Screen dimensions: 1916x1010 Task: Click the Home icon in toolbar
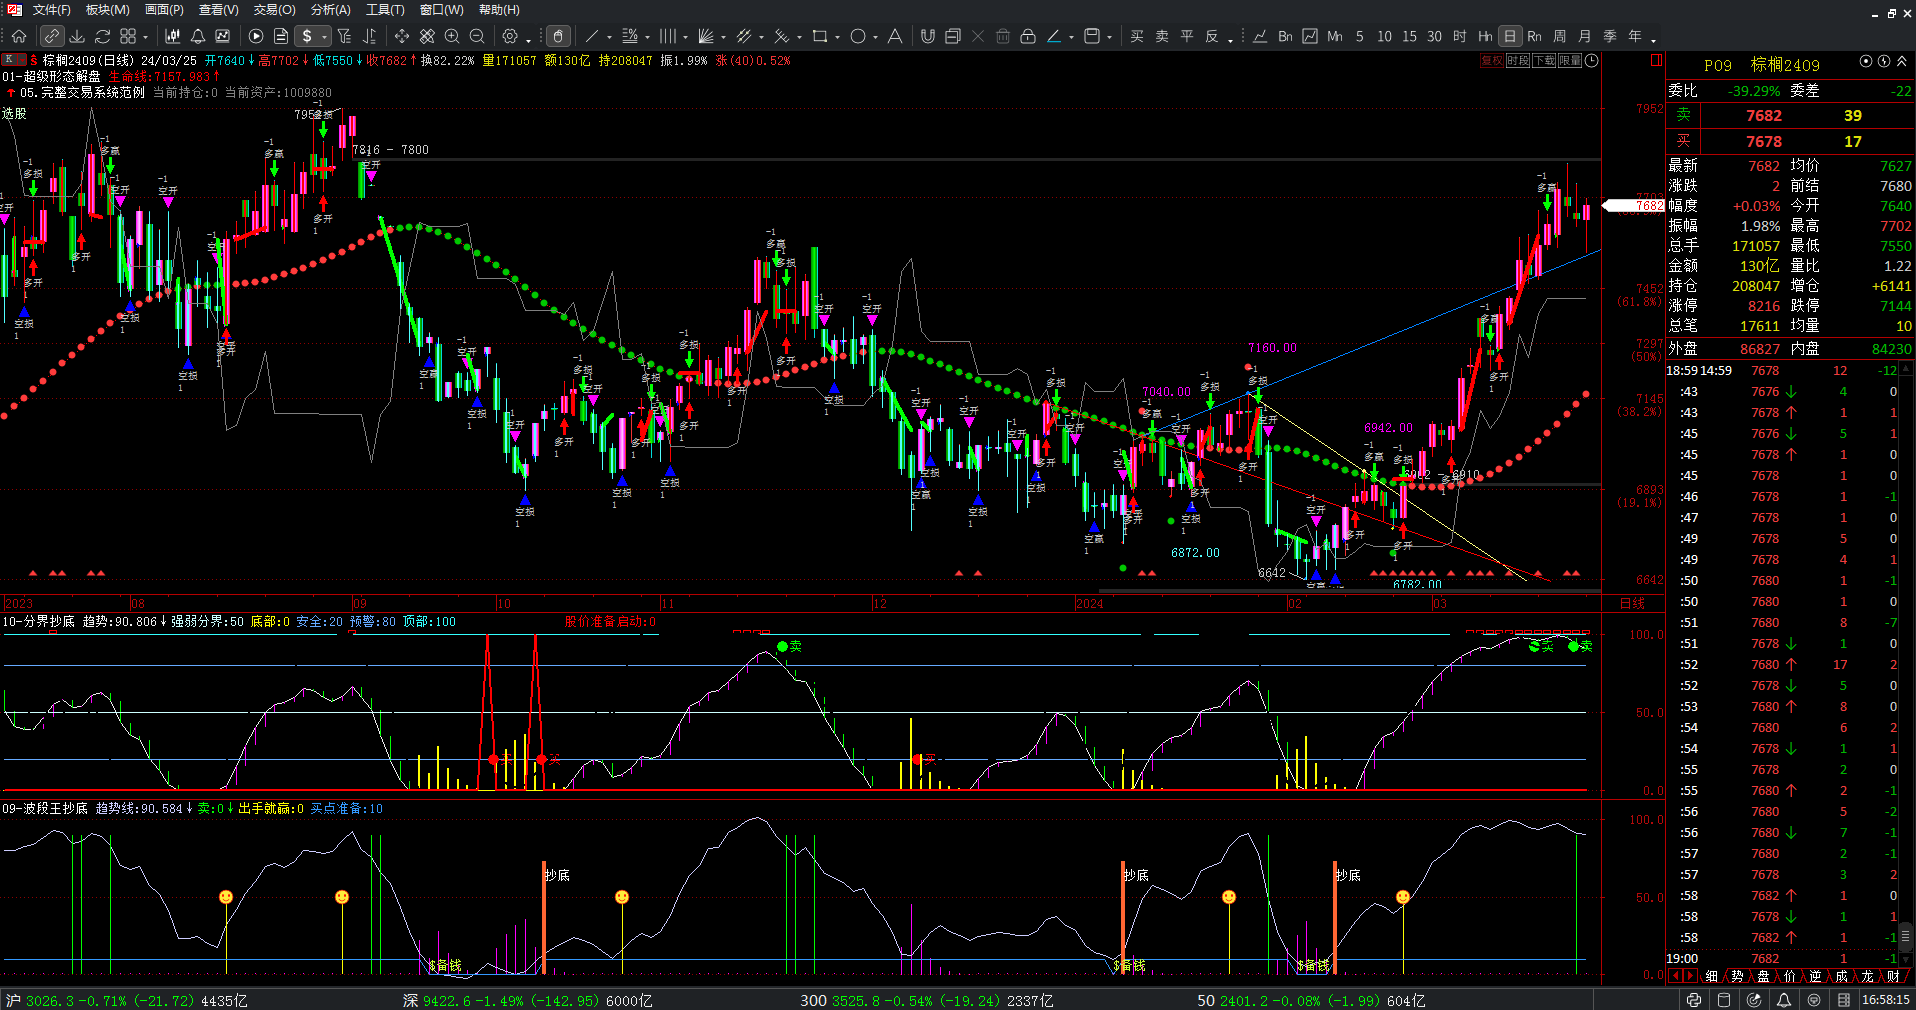[19, 36]
